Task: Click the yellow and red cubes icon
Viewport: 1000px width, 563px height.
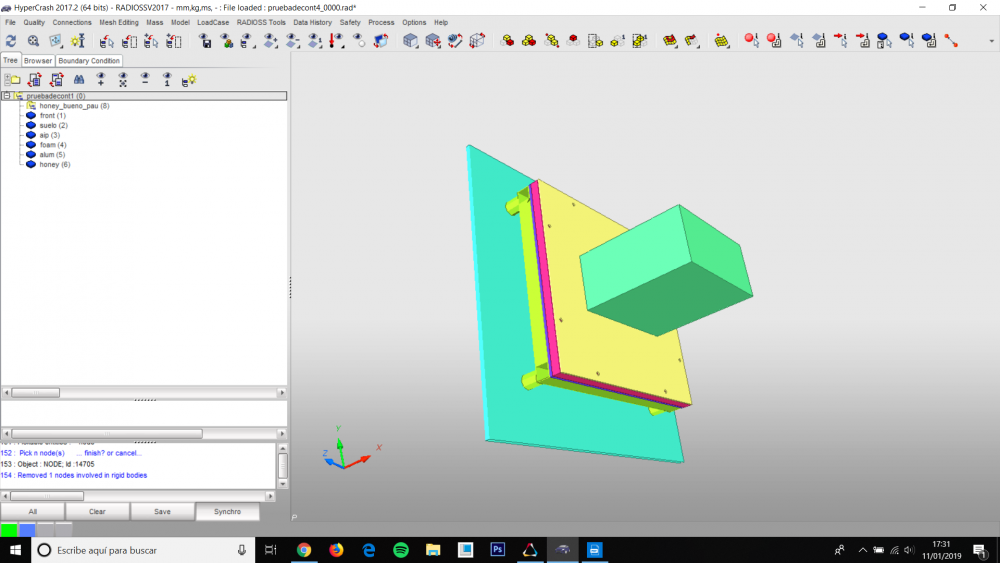Action: pyautogui.click(x=529, y=41)
